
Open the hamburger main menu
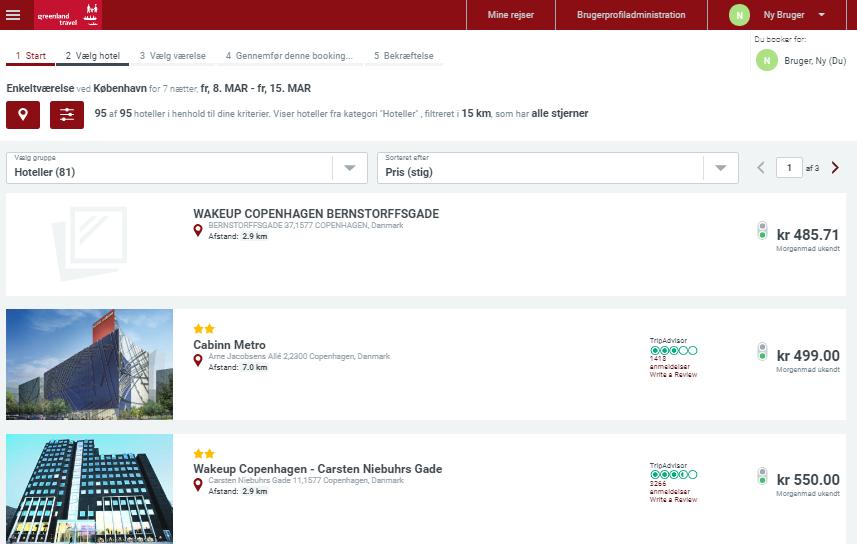[13, 15]
